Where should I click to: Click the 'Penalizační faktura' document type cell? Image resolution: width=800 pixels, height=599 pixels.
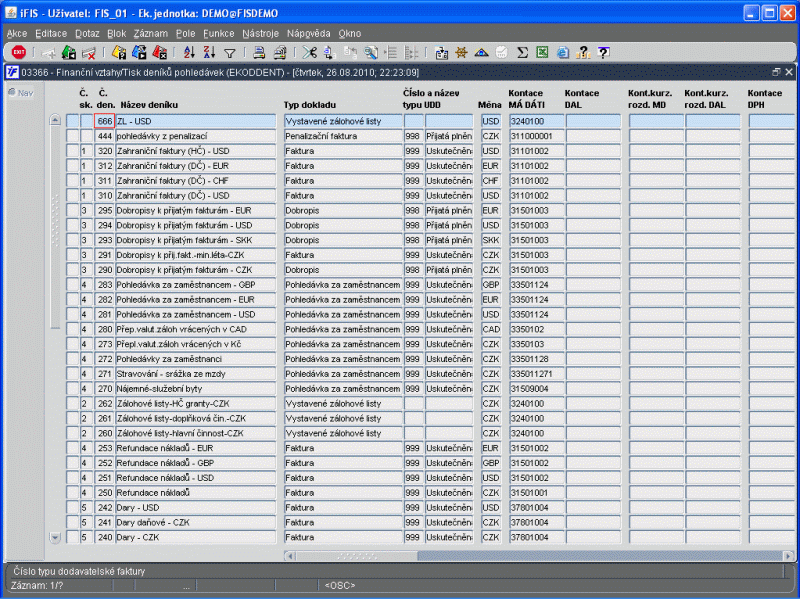343,136
